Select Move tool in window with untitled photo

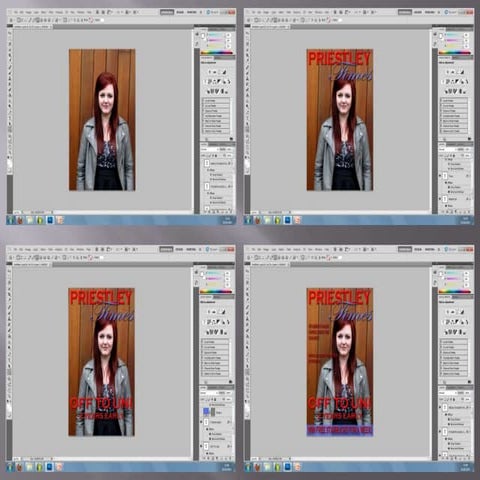pyautogui.click(x=9, y=34)
